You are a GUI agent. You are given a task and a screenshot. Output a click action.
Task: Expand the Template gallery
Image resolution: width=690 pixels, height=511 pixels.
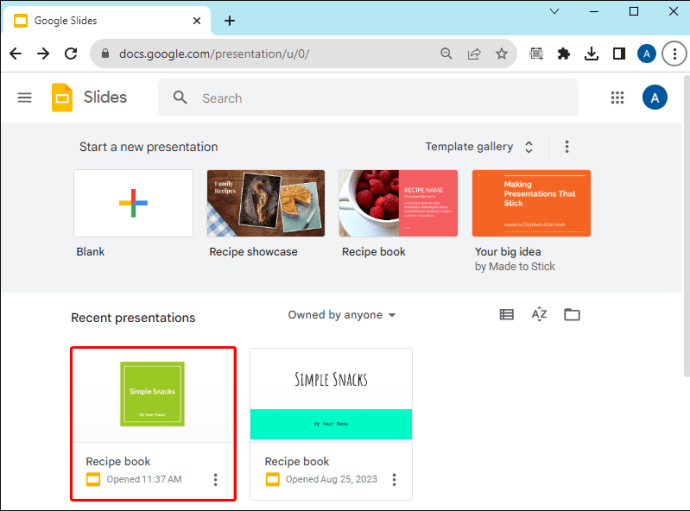tap(479, 147)
